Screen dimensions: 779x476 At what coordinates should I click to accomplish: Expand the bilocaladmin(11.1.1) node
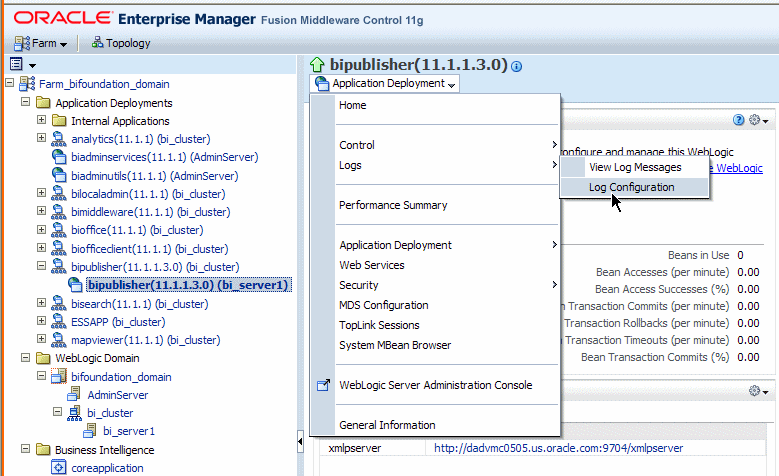[41, 193]
